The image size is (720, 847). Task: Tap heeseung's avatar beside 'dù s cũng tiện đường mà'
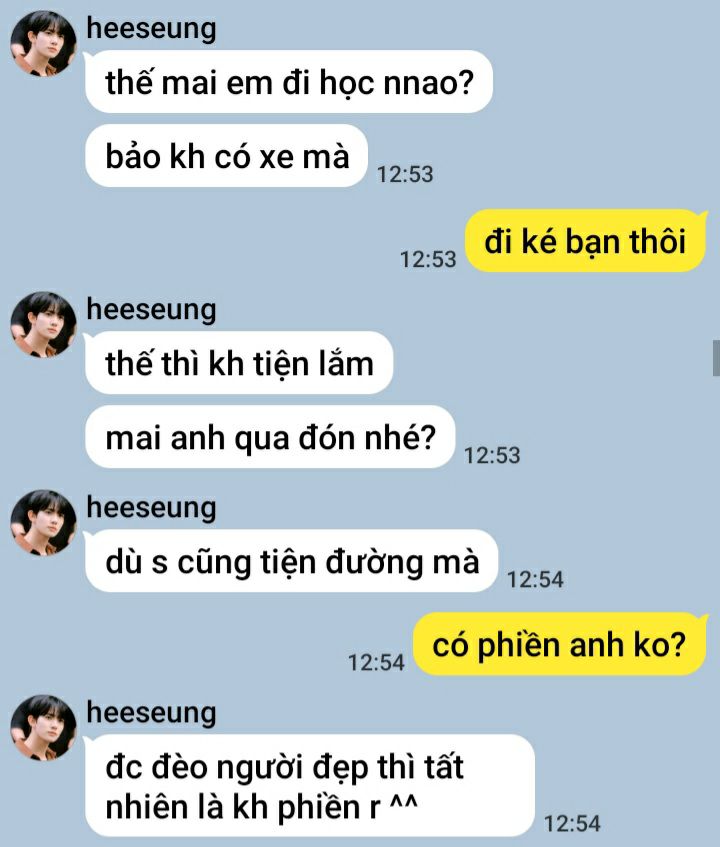[43, 523]
